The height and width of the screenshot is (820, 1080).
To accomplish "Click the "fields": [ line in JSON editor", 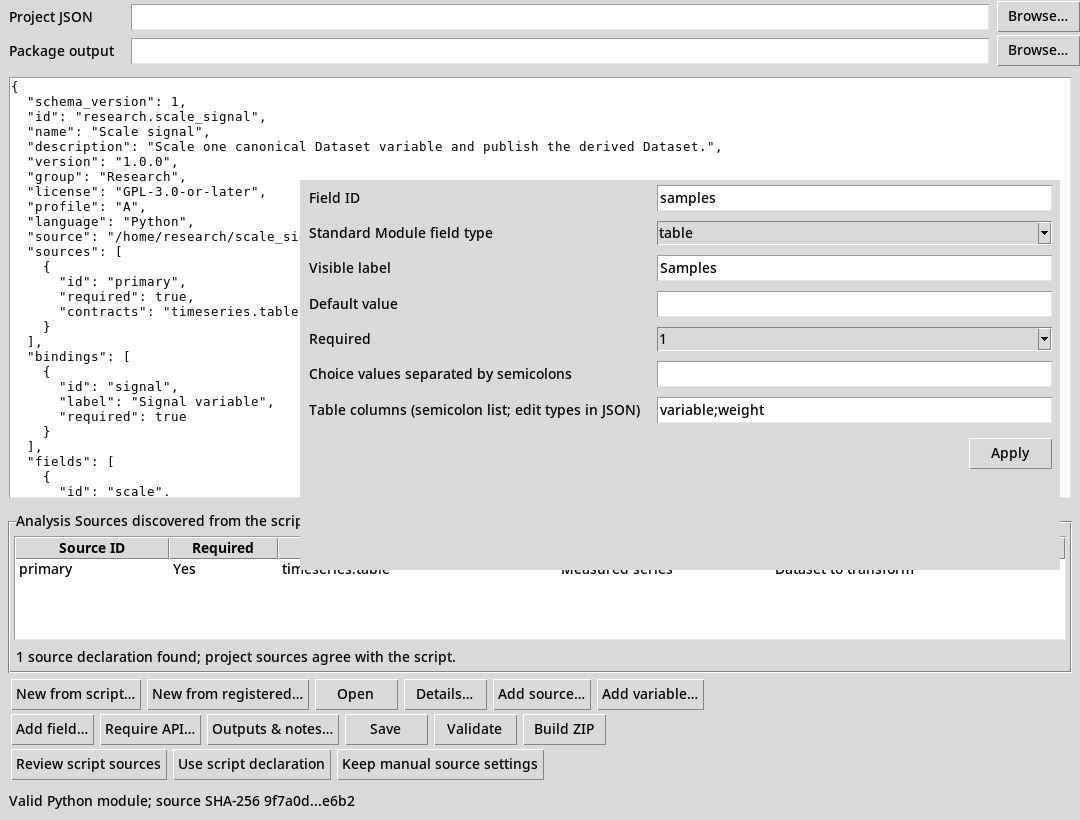I will click(71, 462).
